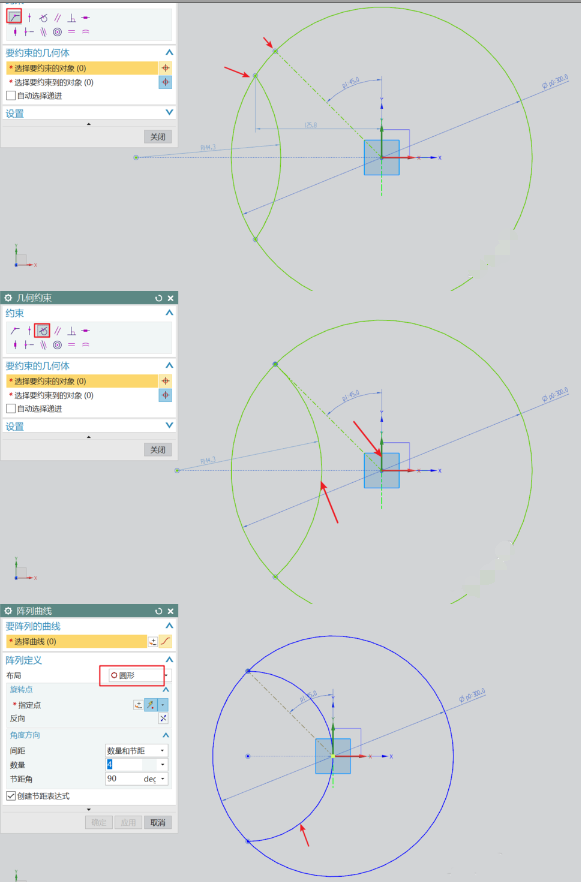Select the red-boxed coincident constraint icon

pyautogui.click(x=15, y=16)
